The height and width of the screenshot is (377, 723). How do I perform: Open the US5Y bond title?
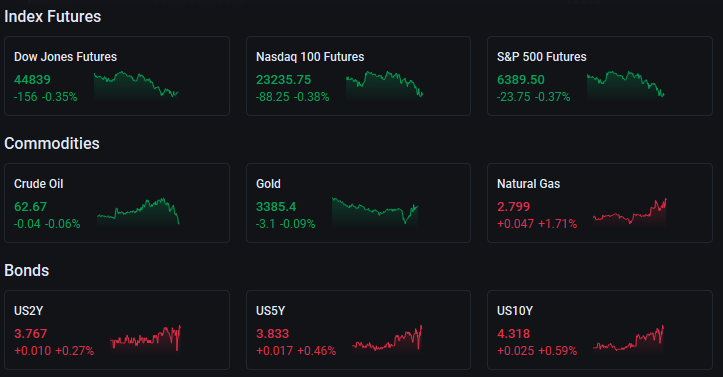click(x=271, y=311)
